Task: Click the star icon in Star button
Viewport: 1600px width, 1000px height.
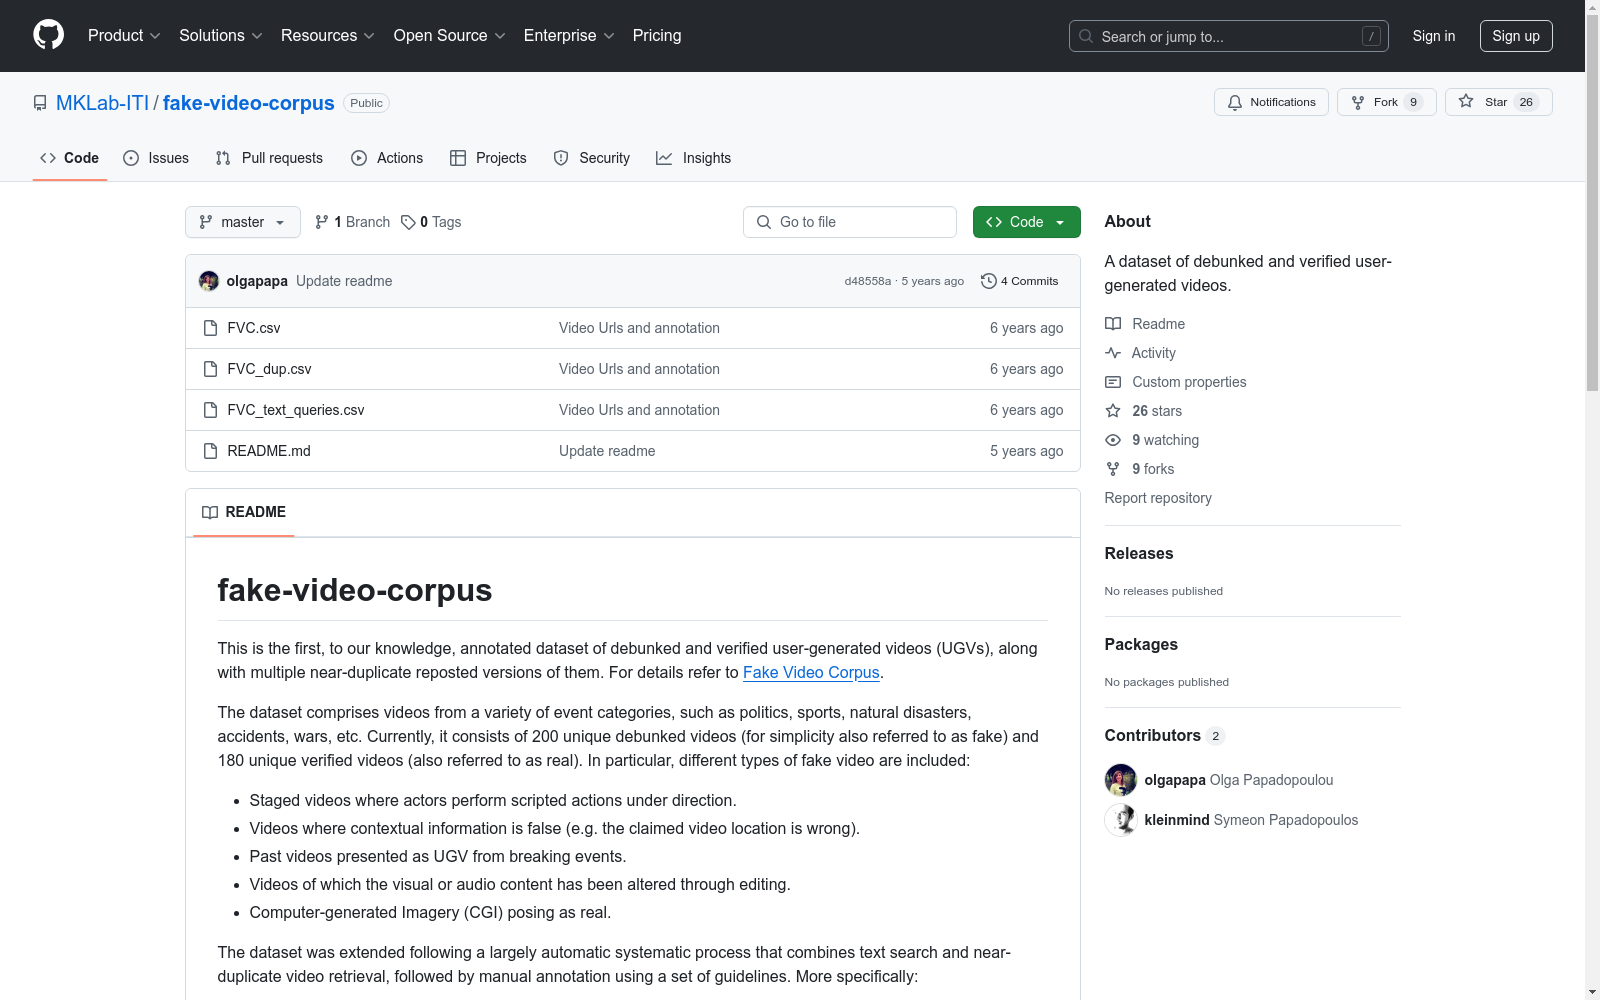Action: pos(1466,101)
